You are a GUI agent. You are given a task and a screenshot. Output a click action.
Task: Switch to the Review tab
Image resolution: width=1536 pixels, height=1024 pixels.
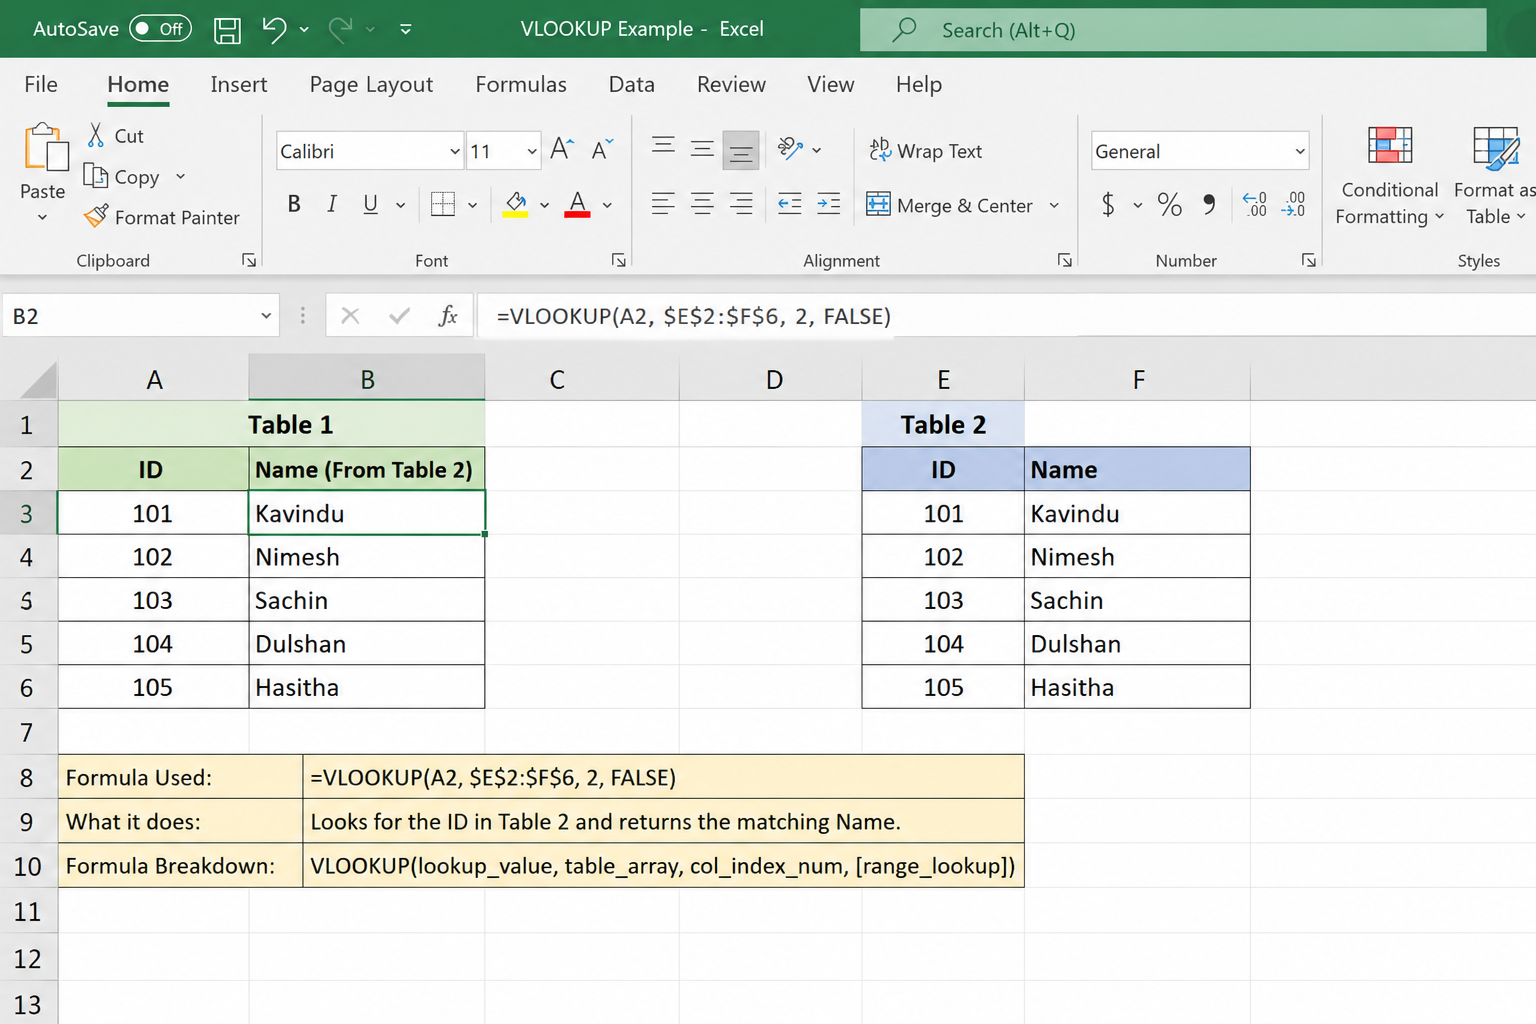[731, 84]
